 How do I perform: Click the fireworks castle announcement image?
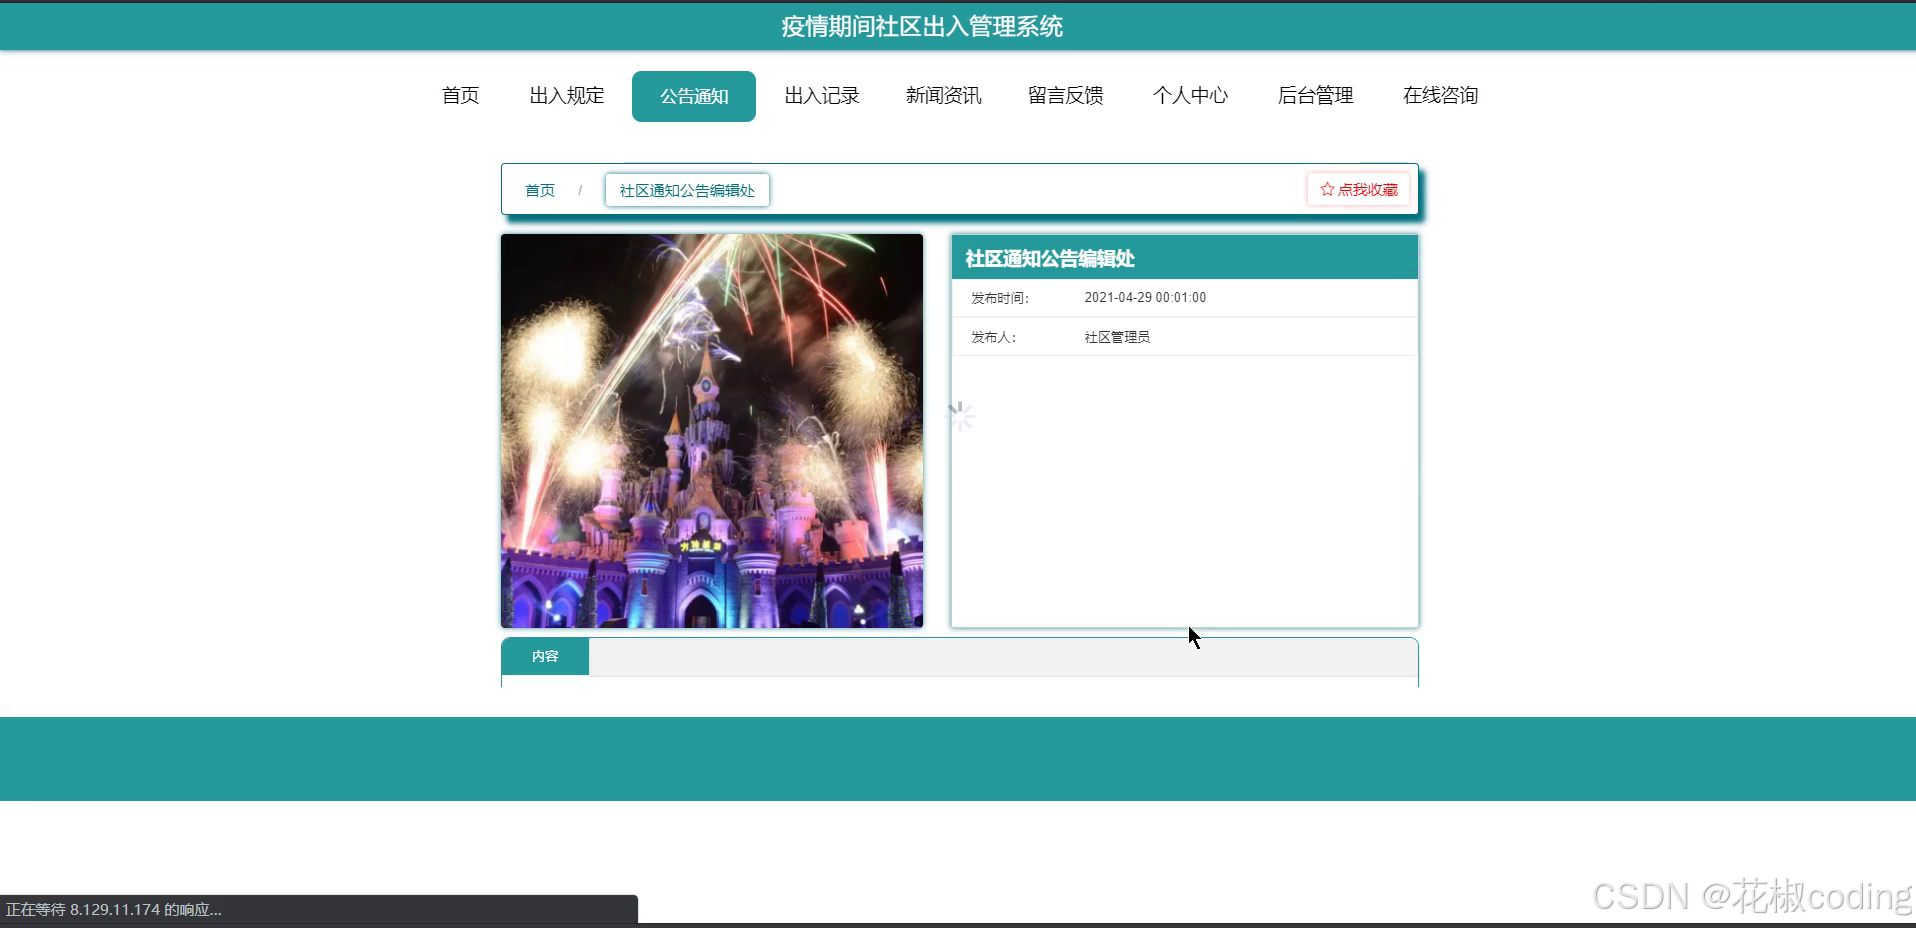click(x=711, y=430)
